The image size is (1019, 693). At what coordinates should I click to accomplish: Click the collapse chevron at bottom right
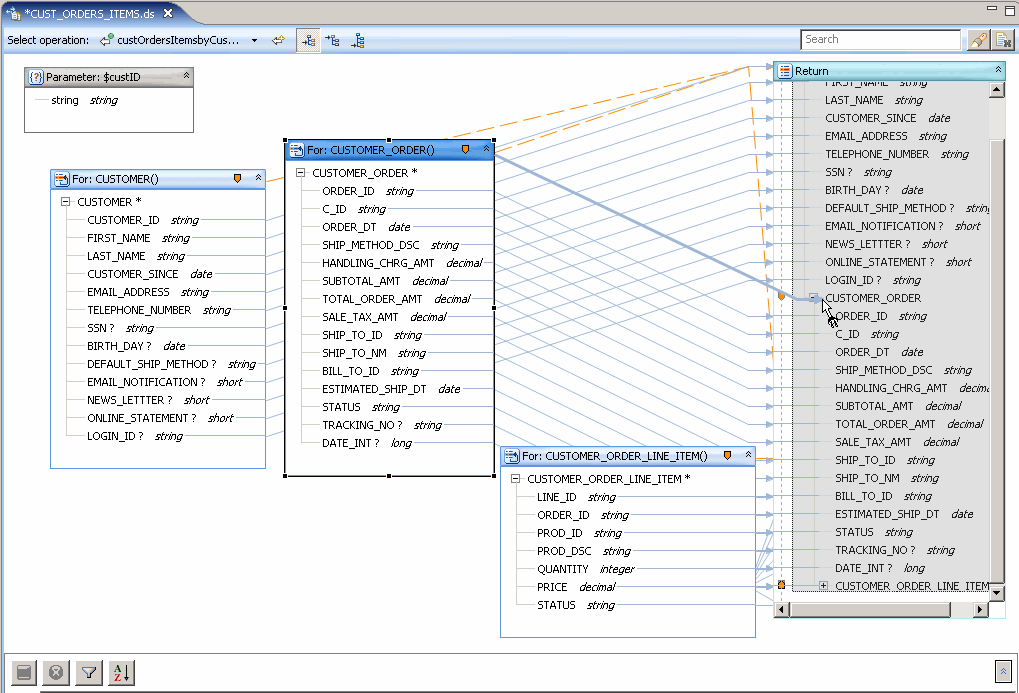(x=1003, y=672)
